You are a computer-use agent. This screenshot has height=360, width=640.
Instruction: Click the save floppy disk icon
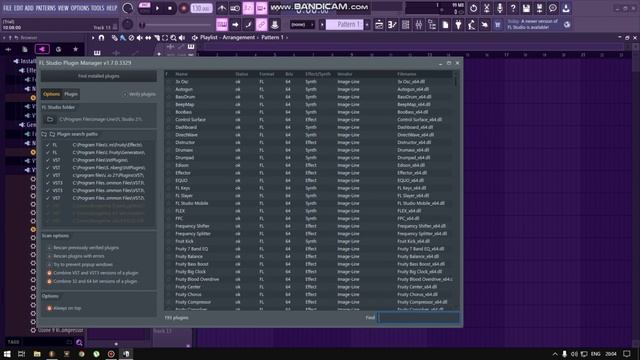pyautogui.click(x=526, y=8)
